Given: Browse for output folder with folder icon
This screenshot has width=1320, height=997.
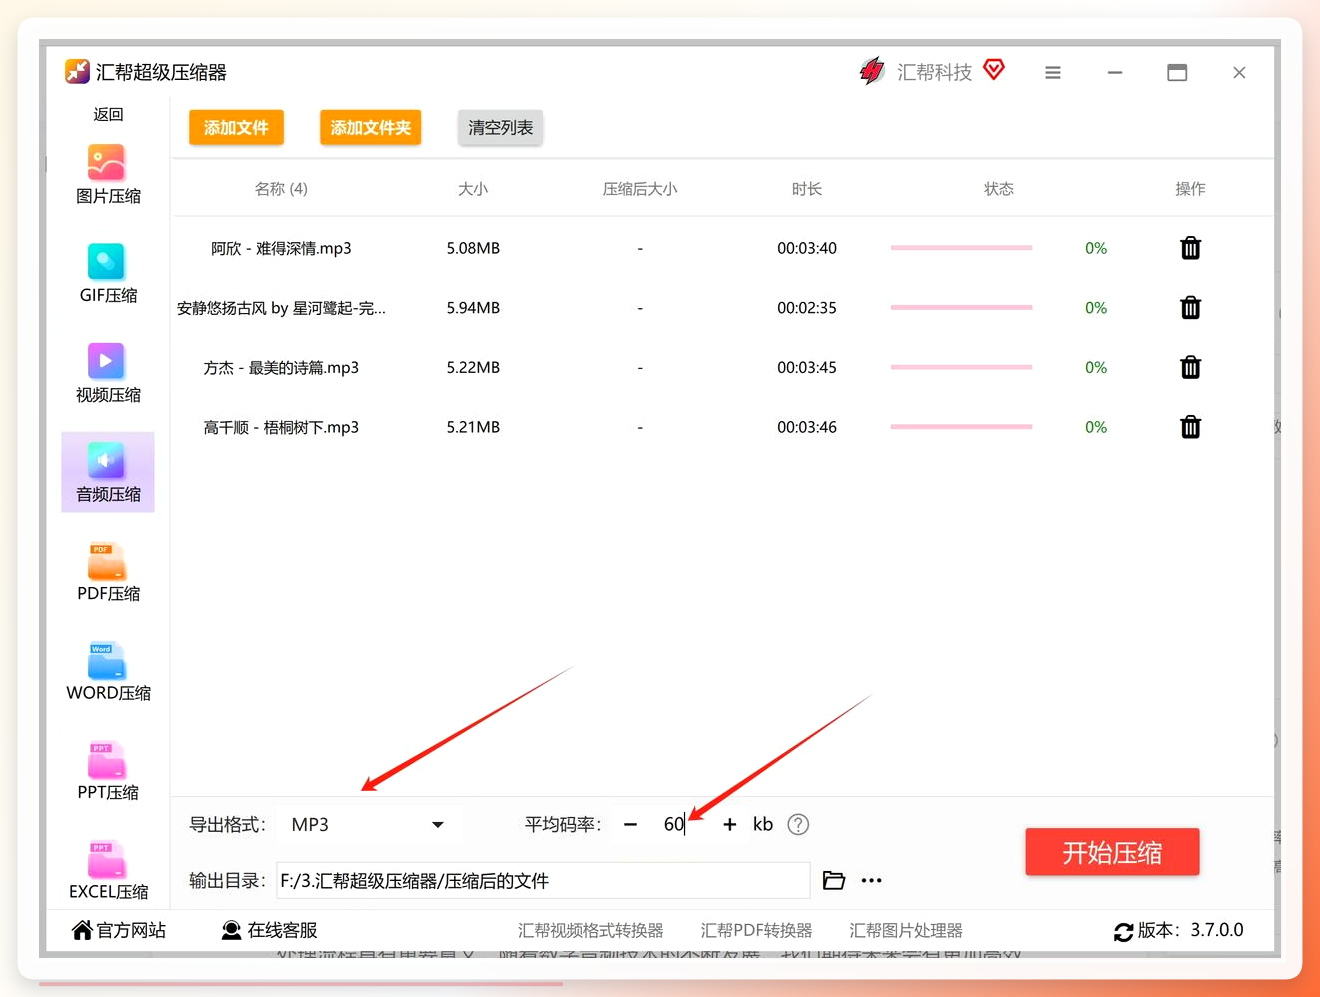Looking at the screenshot, I should click(x=834, y=881).
